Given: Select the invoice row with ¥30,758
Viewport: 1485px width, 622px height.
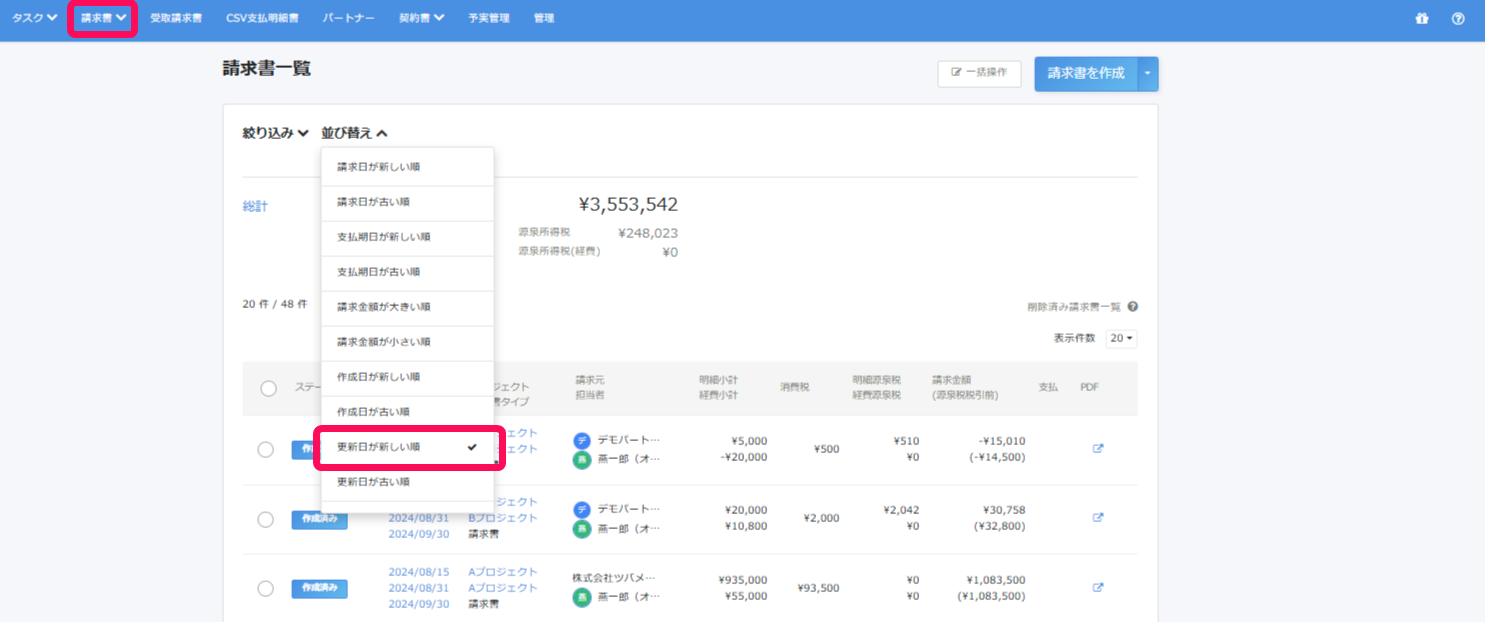Looking at the screenshot, I should pos(265,519).
